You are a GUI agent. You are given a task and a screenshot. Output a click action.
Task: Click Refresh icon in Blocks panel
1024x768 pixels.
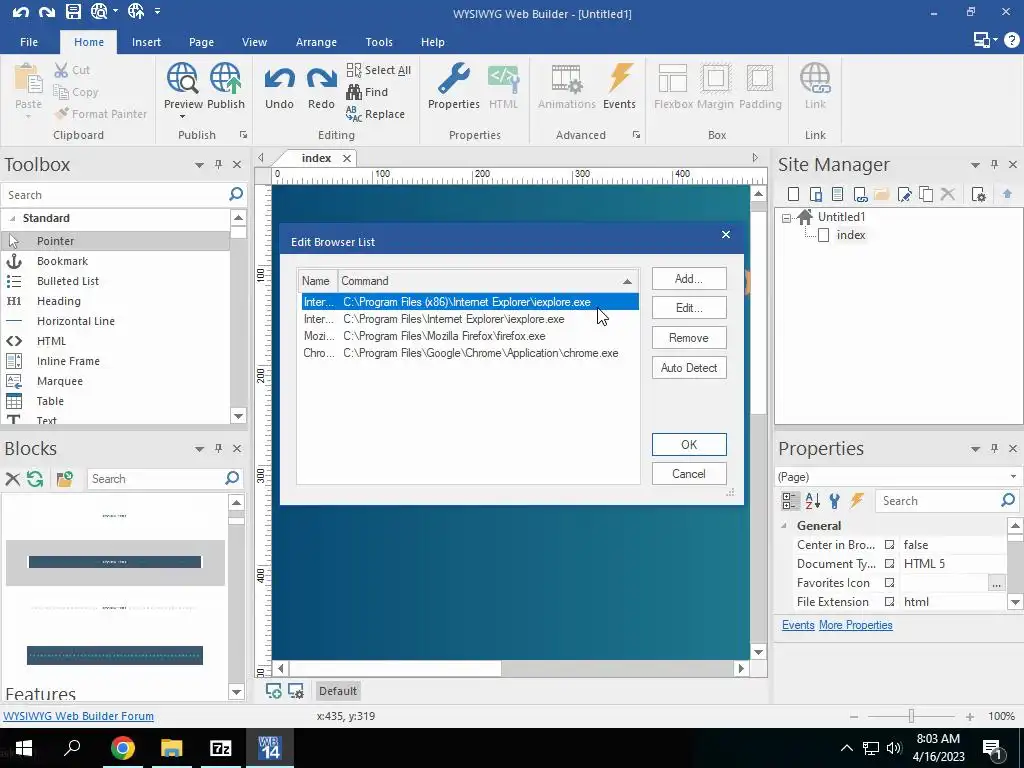pos(35,479)
